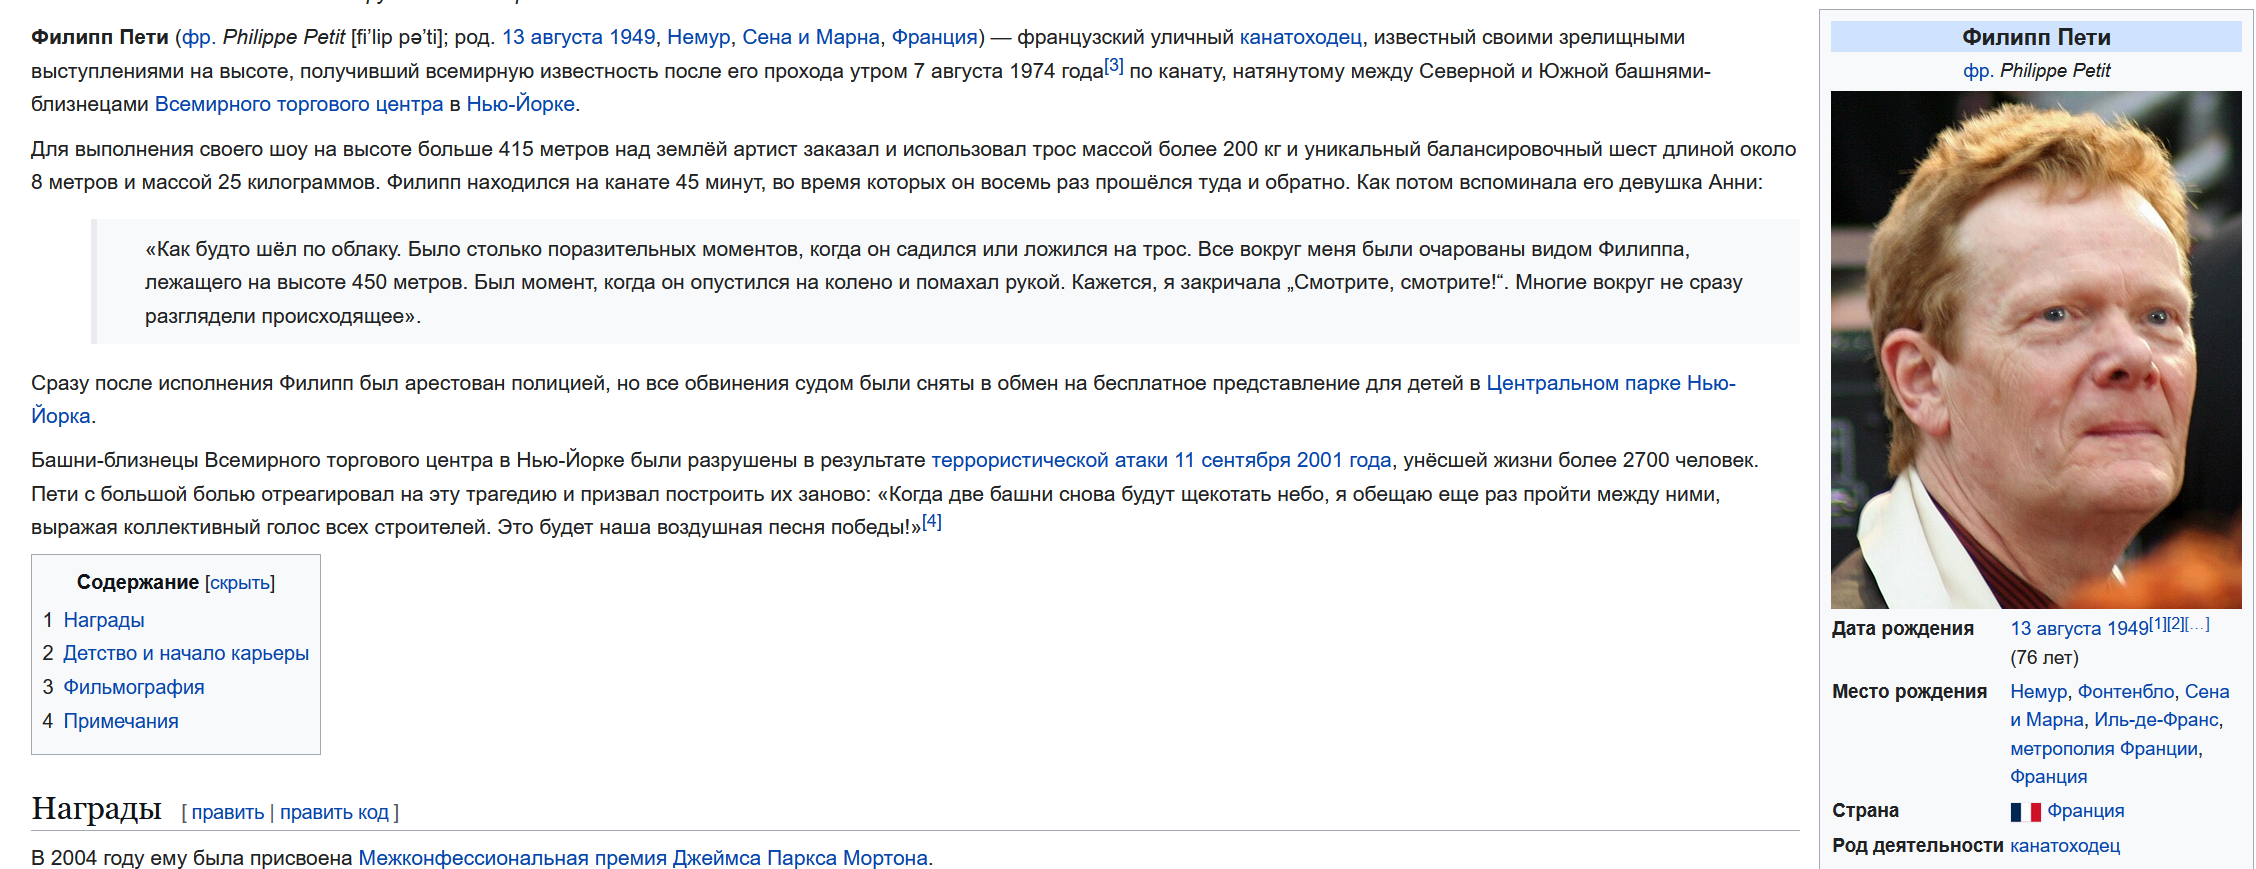This screenshot has height=869, width=2256.
Task: Click the French flag icon beside Страна
Action: 2025,812
